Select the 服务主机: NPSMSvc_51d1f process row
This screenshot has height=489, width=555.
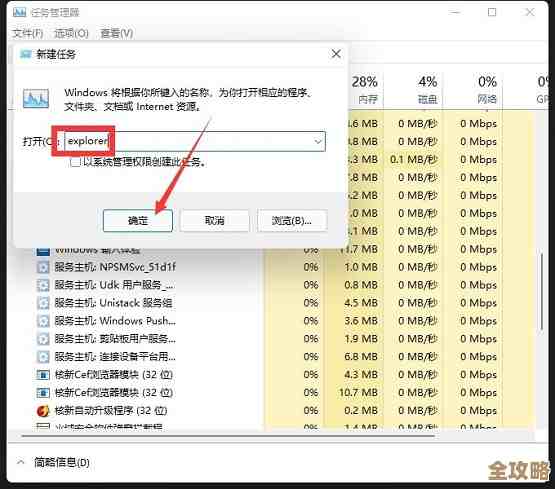[x=115, y=267]
